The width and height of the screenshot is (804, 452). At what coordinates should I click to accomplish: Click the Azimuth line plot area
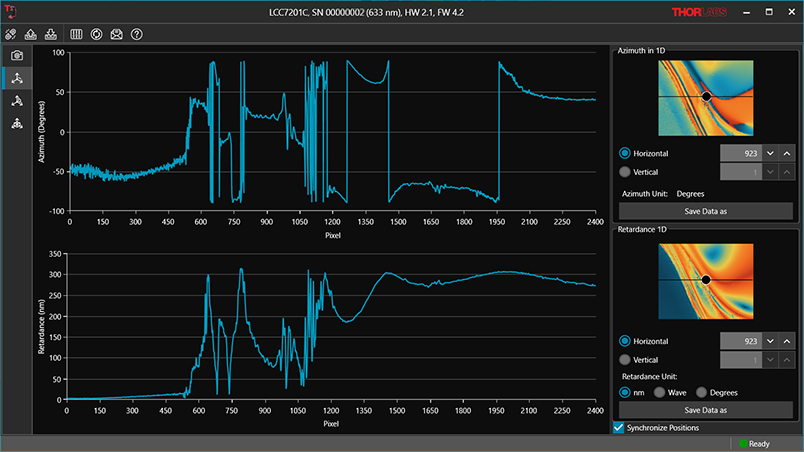coord(332,132)
